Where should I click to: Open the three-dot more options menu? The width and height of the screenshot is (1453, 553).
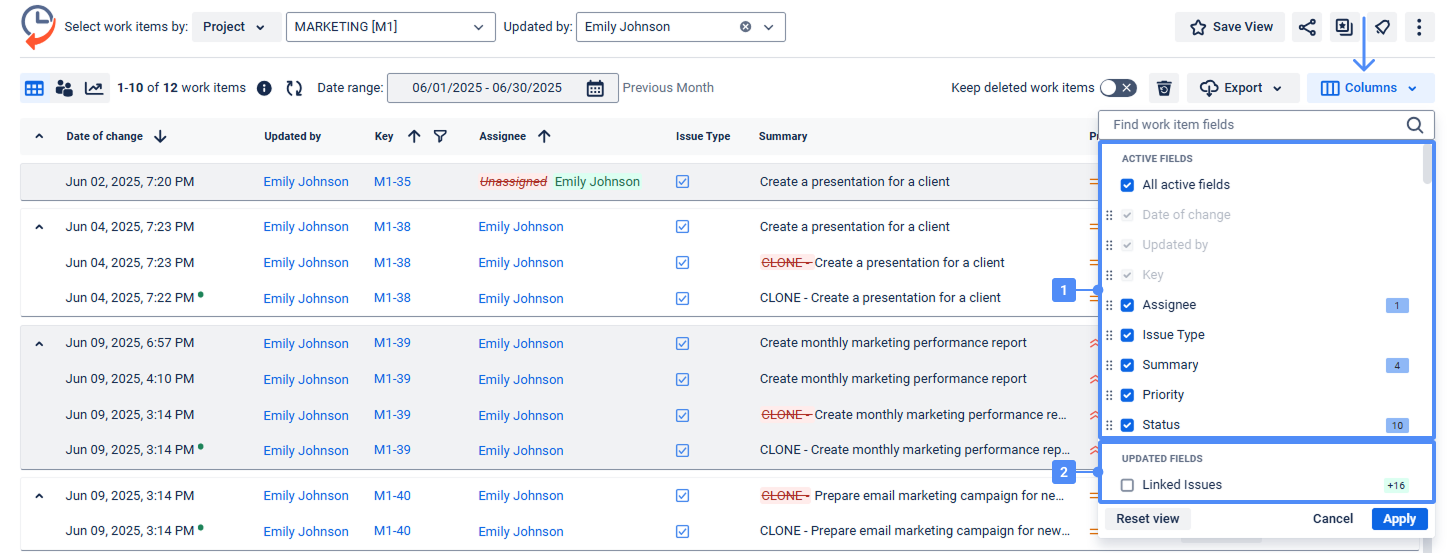[x=1419, y=27]
